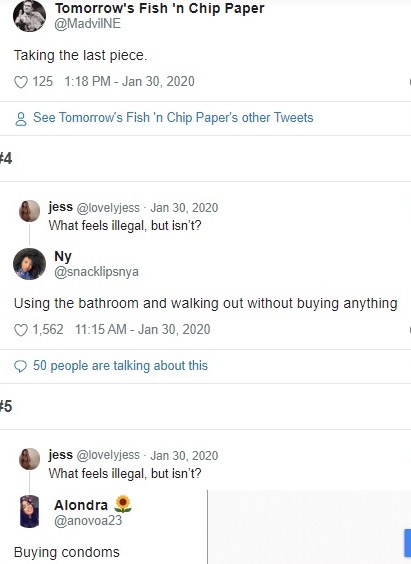Click @lovelyjess handle in the #4 tweet
This screenshot has width=411, height=564.
click(108, 208)
